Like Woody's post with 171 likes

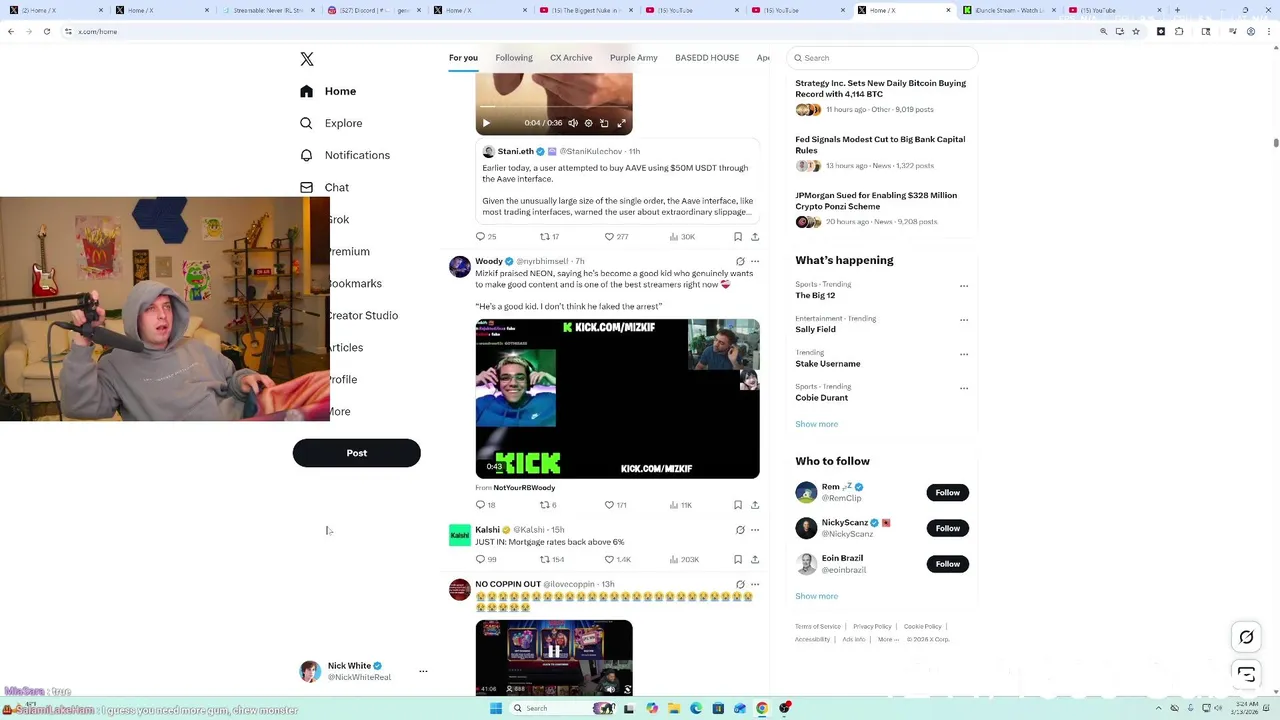tap(615, 505)
